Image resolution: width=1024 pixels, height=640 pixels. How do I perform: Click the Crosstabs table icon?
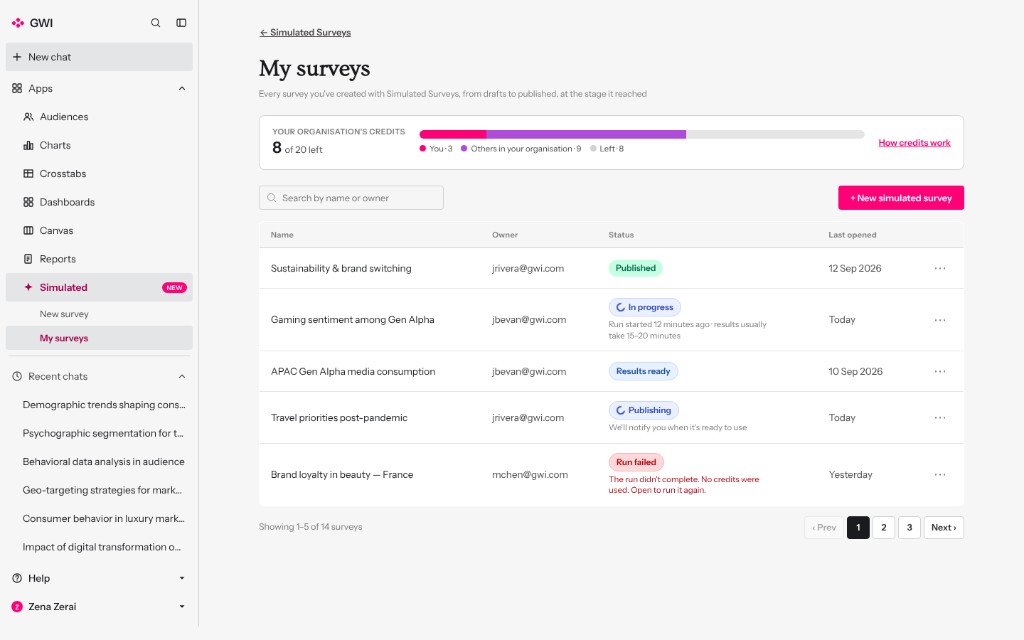click(x=28, y=174)
